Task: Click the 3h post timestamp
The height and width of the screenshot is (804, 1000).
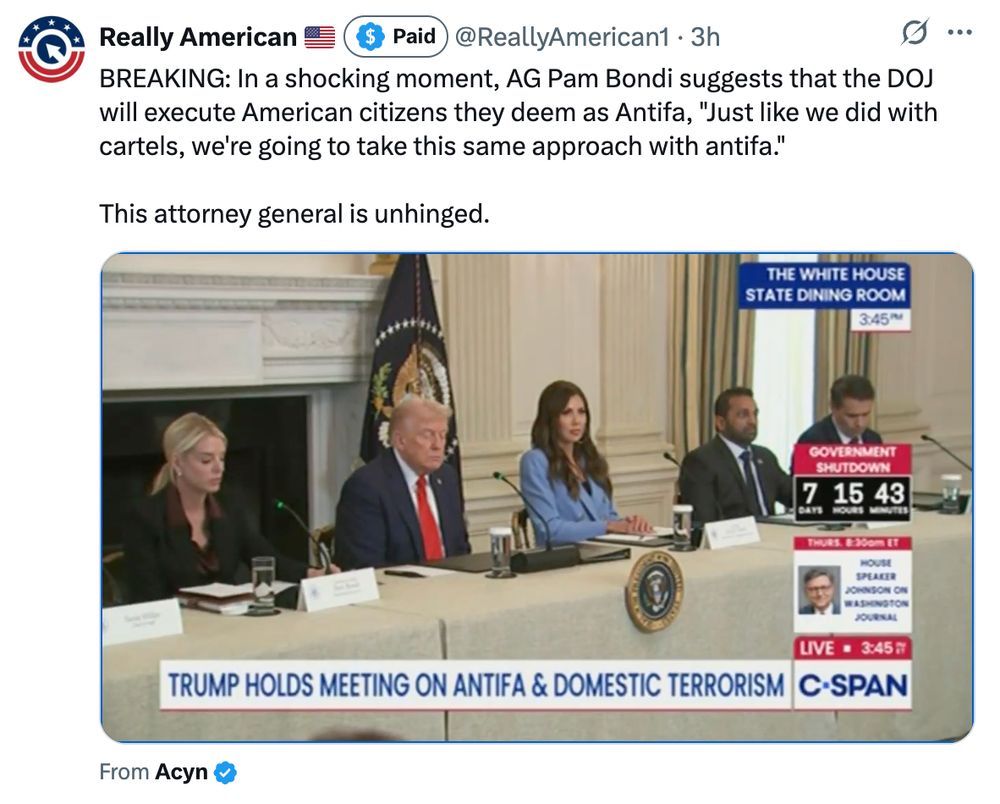Action: (705, 37)
